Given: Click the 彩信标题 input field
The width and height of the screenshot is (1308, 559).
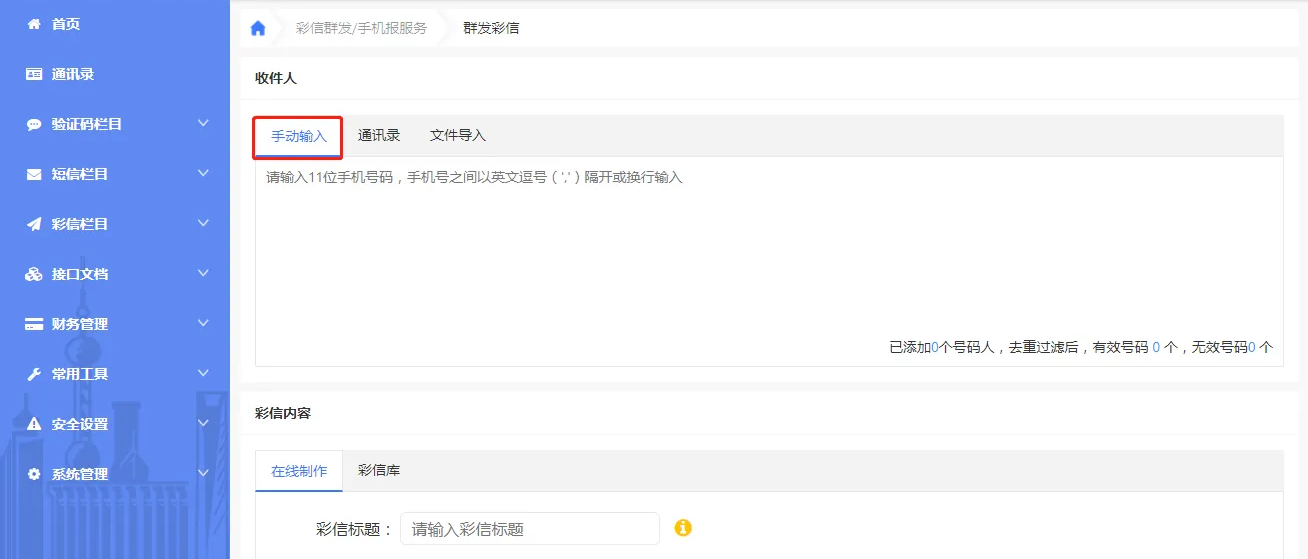Looking at the screenshot, I should [530, 529].
